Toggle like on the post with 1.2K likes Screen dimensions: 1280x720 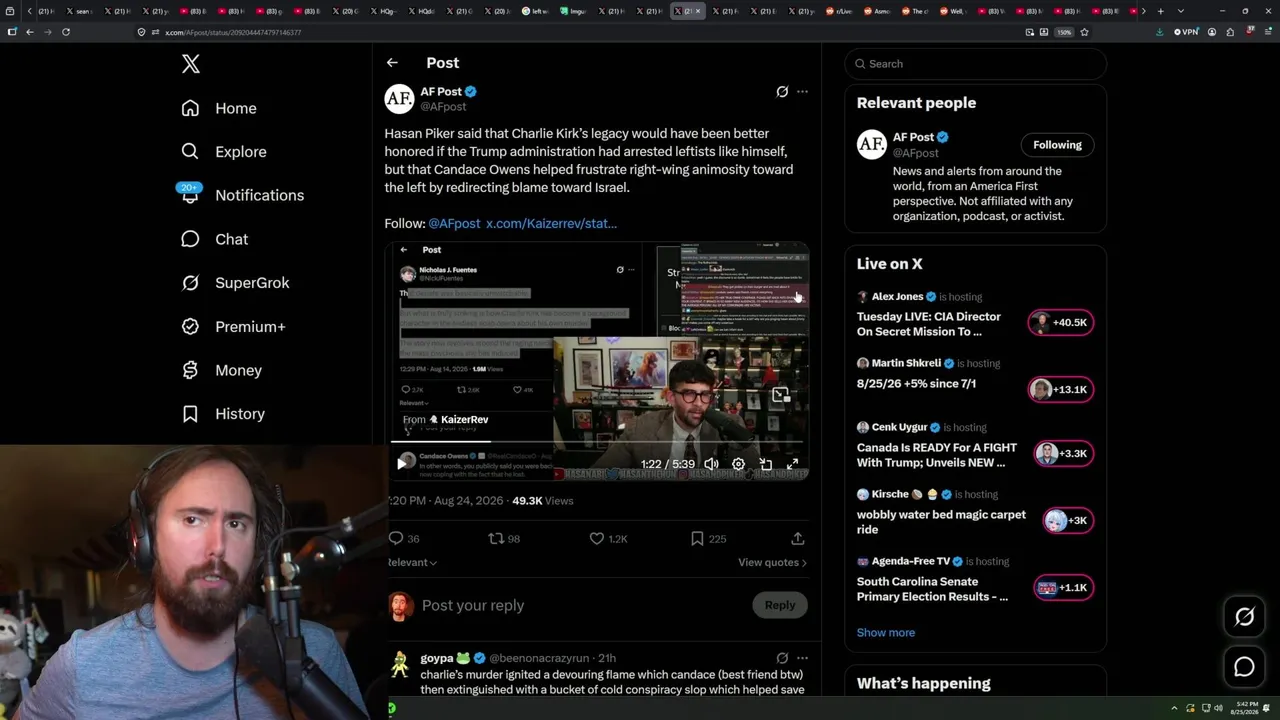click(x=608, y=539)
